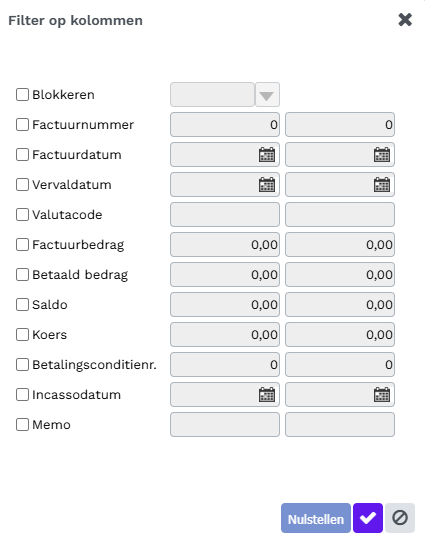Toggle the Memo checkbox
Viewport: 425px width, 544px height.
coord(22,425)
